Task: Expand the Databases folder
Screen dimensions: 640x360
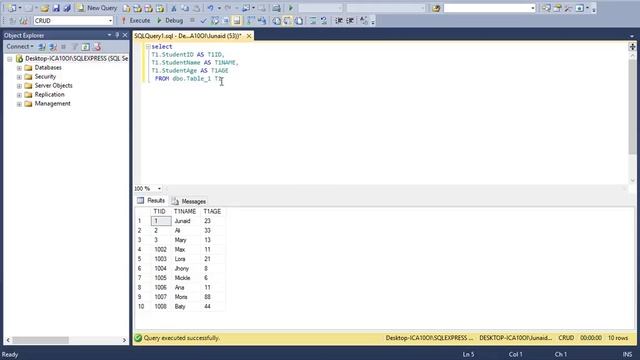Action: [x=19, y=68]
